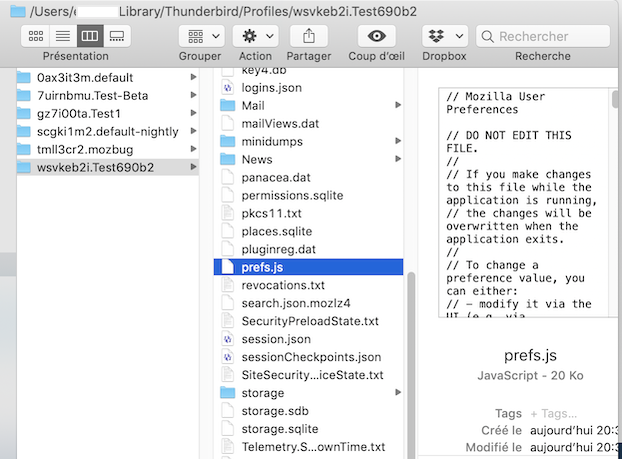622x459 pixels.
Task: Click the session.json file icon
Action: coord(227,339)
